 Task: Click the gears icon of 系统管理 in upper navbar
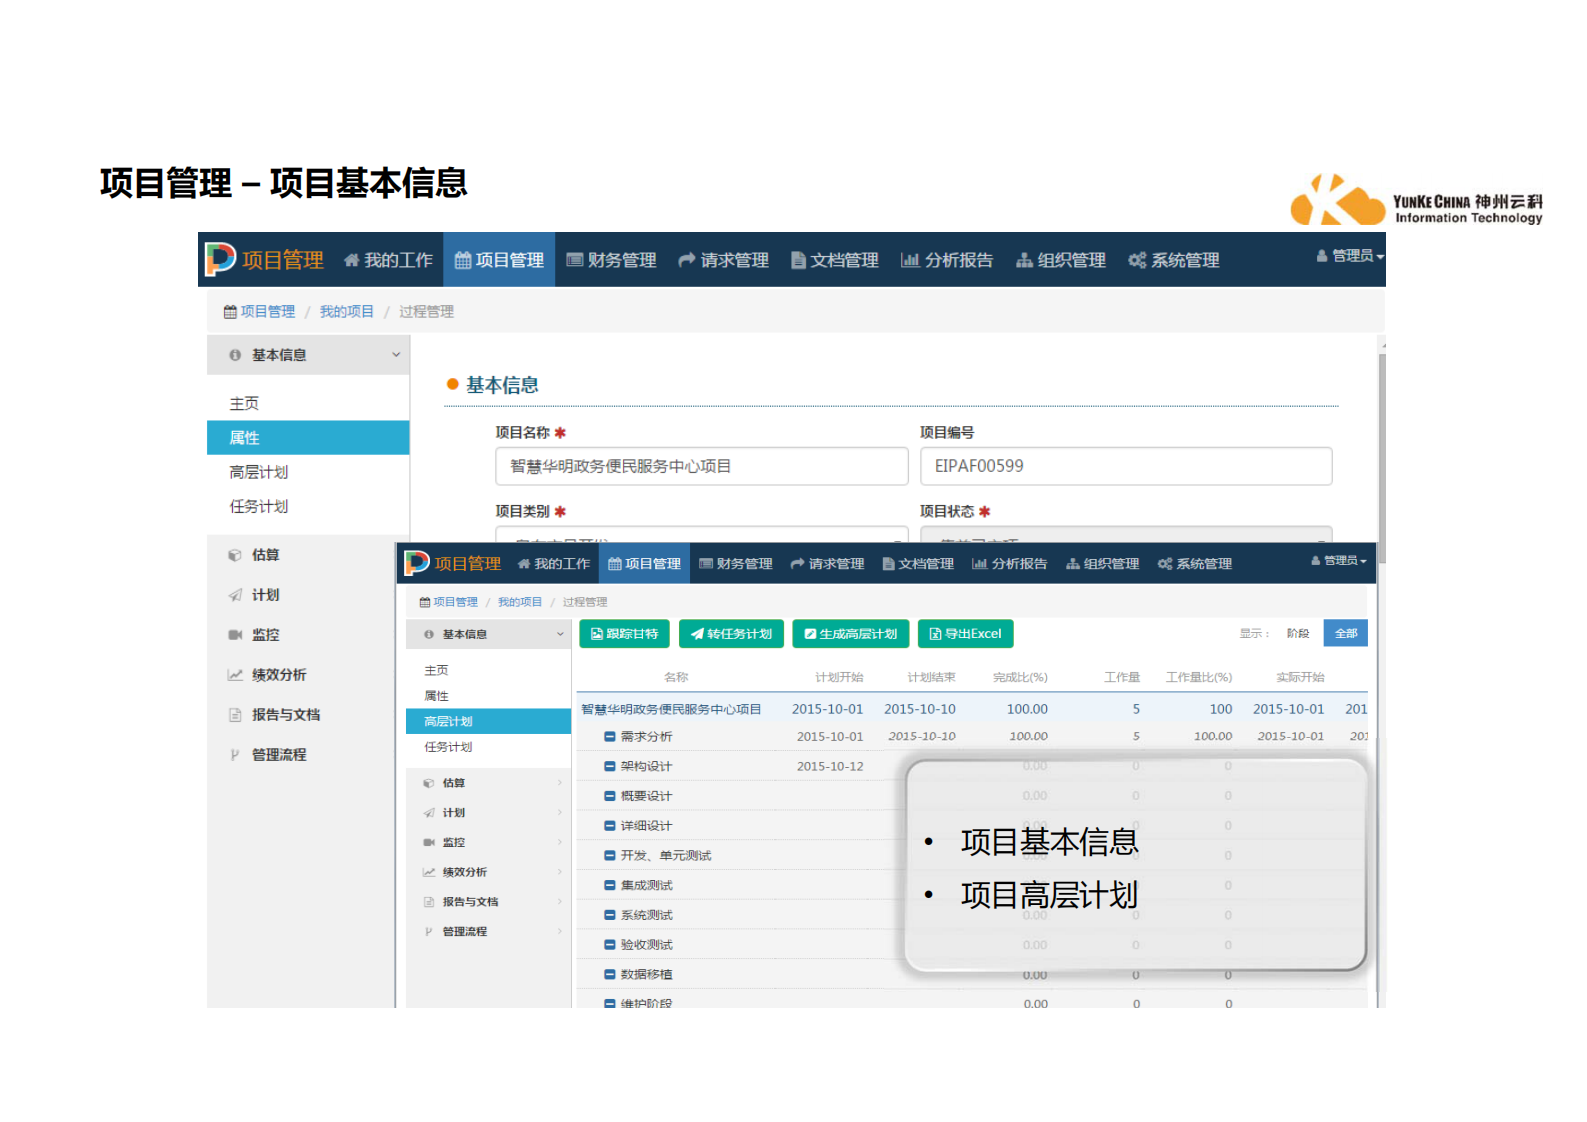tap(1137, 260)
